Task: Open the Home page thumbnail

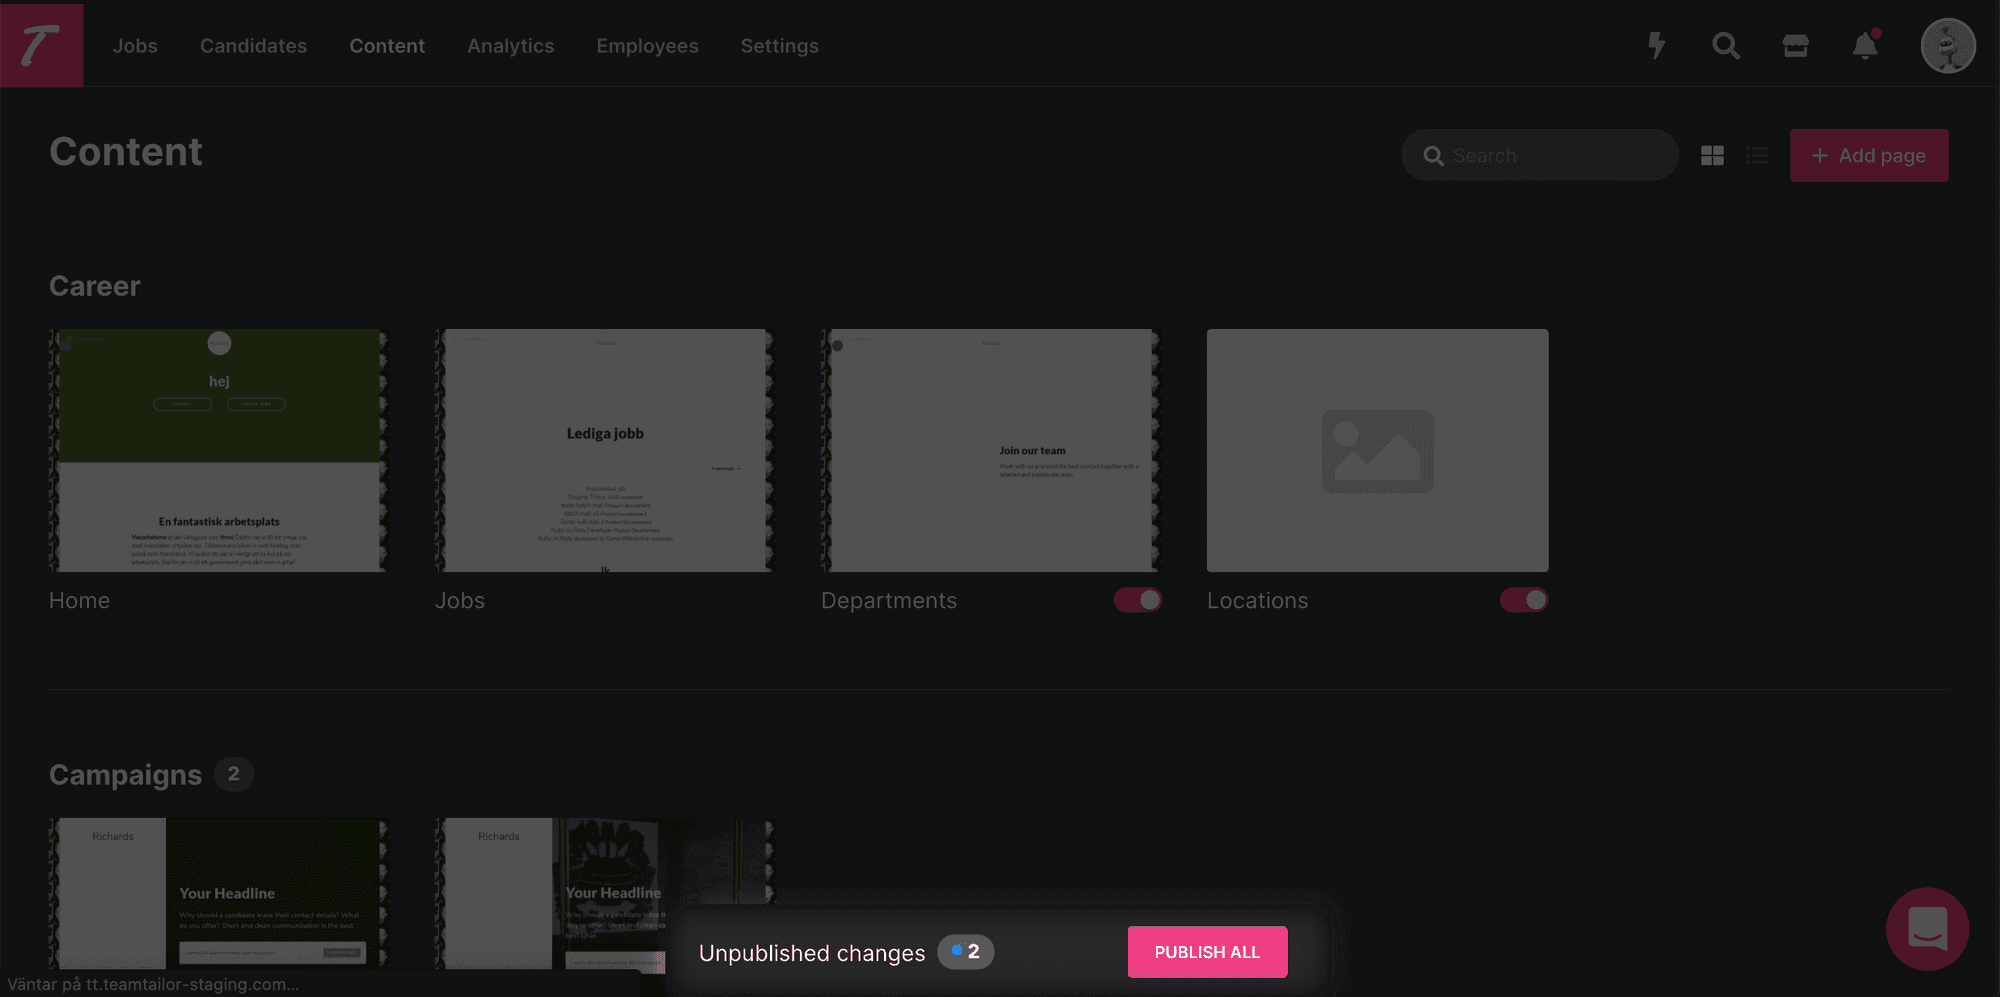Action: click(219, 450)
